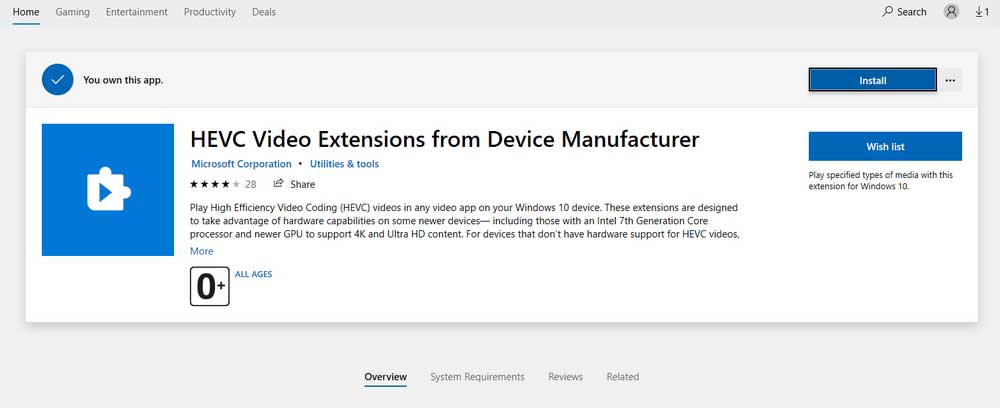Click the 0+ age rating badge
Image resolution: width=1000 pixels, height=408 pixels.
210,286
